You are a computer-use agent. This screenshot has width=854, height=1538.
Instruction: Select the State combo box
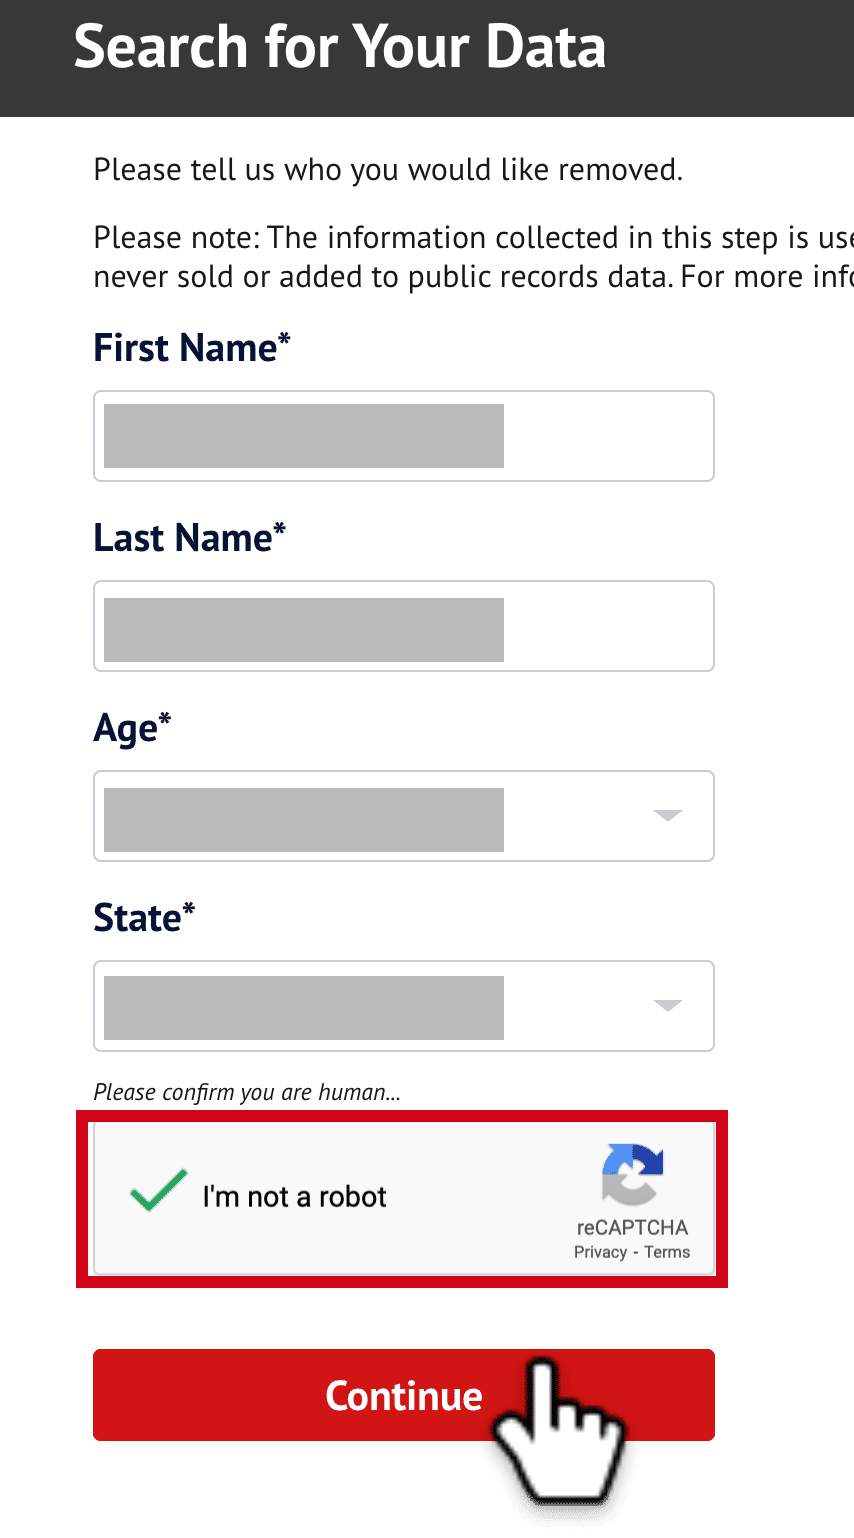click(404, 1006)
